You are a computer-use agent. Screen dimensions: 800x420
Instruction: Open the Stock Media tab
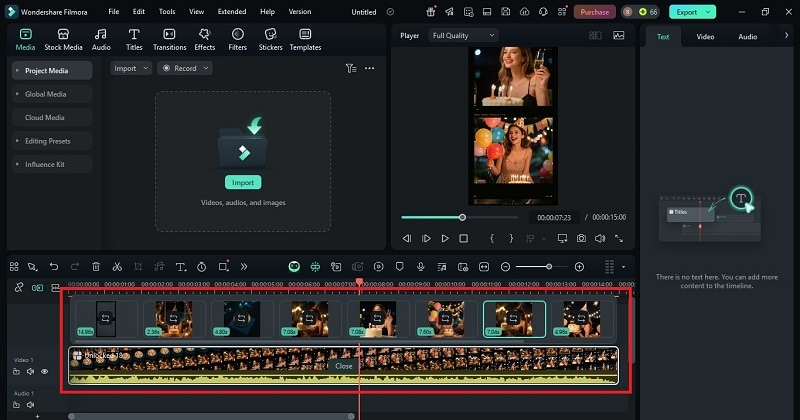(x=63, y=39)
